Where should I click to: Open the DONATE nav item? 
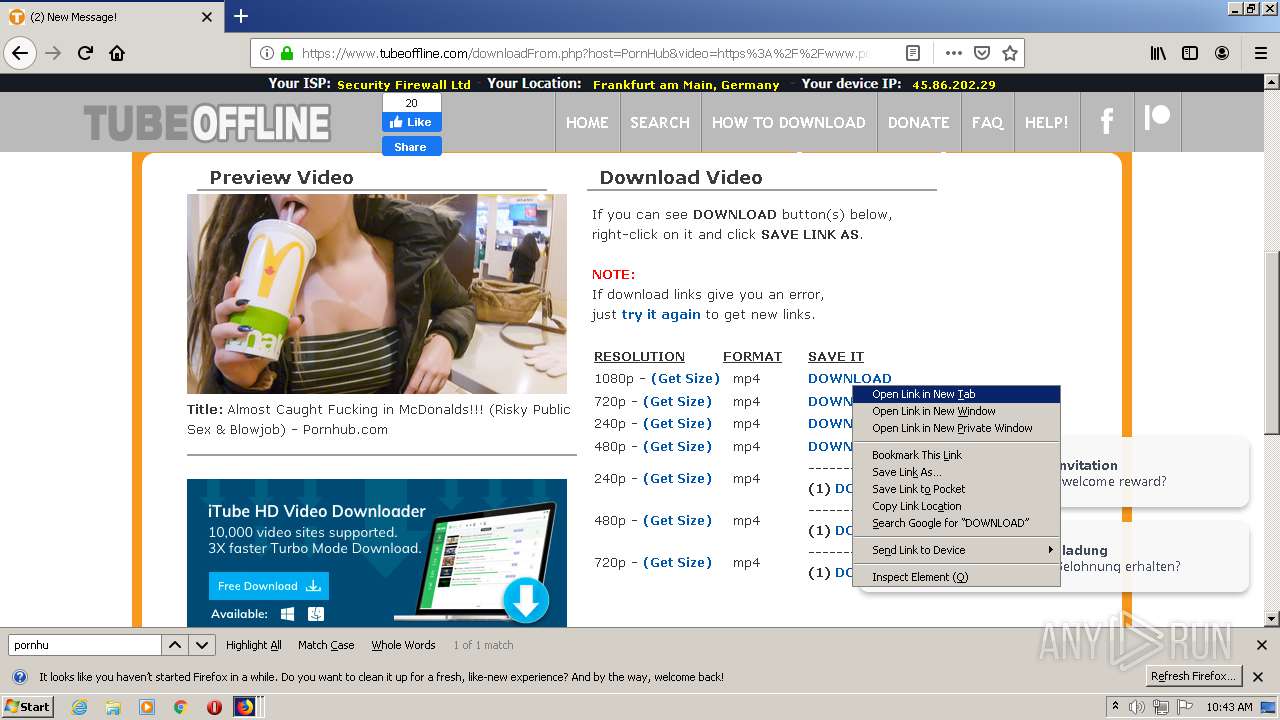(919, 122)
